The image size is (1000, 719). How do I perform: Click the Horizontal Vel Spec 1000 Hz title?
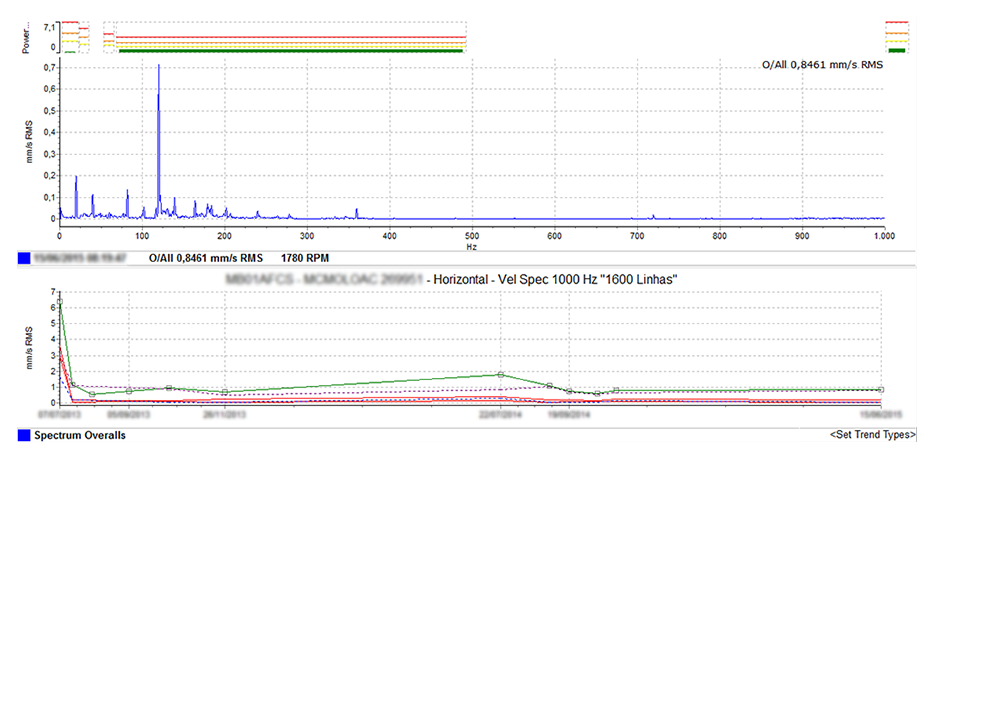[555, 279]
